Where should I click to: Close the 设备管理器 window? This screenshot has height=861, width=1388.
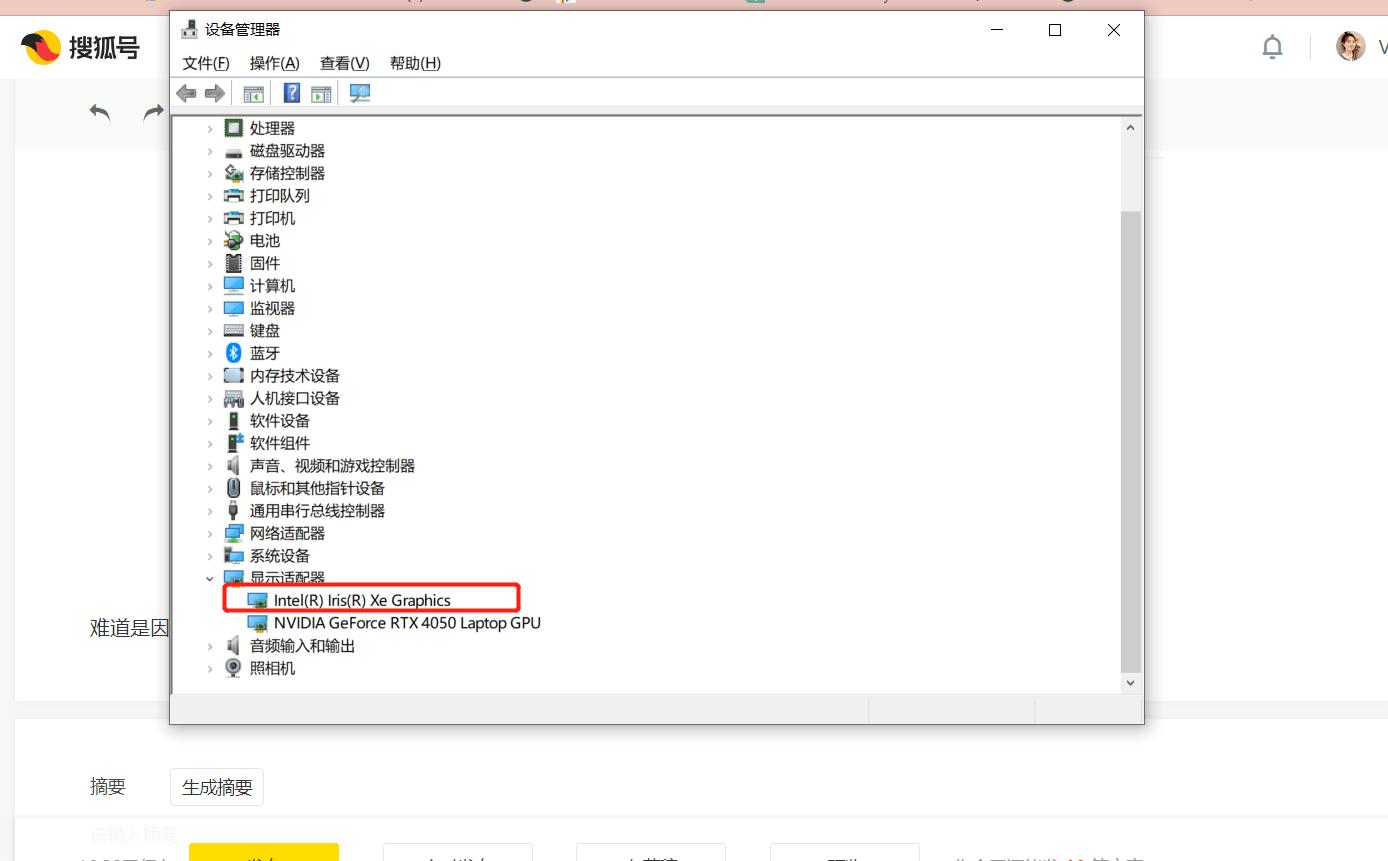tap(1114, 30)
